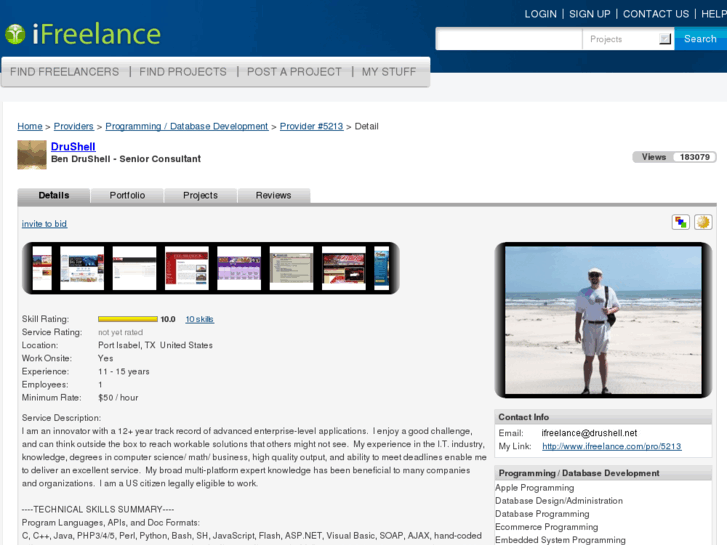Open Find Freelancers menu
The image size is (727, 545).
[64, 72]
